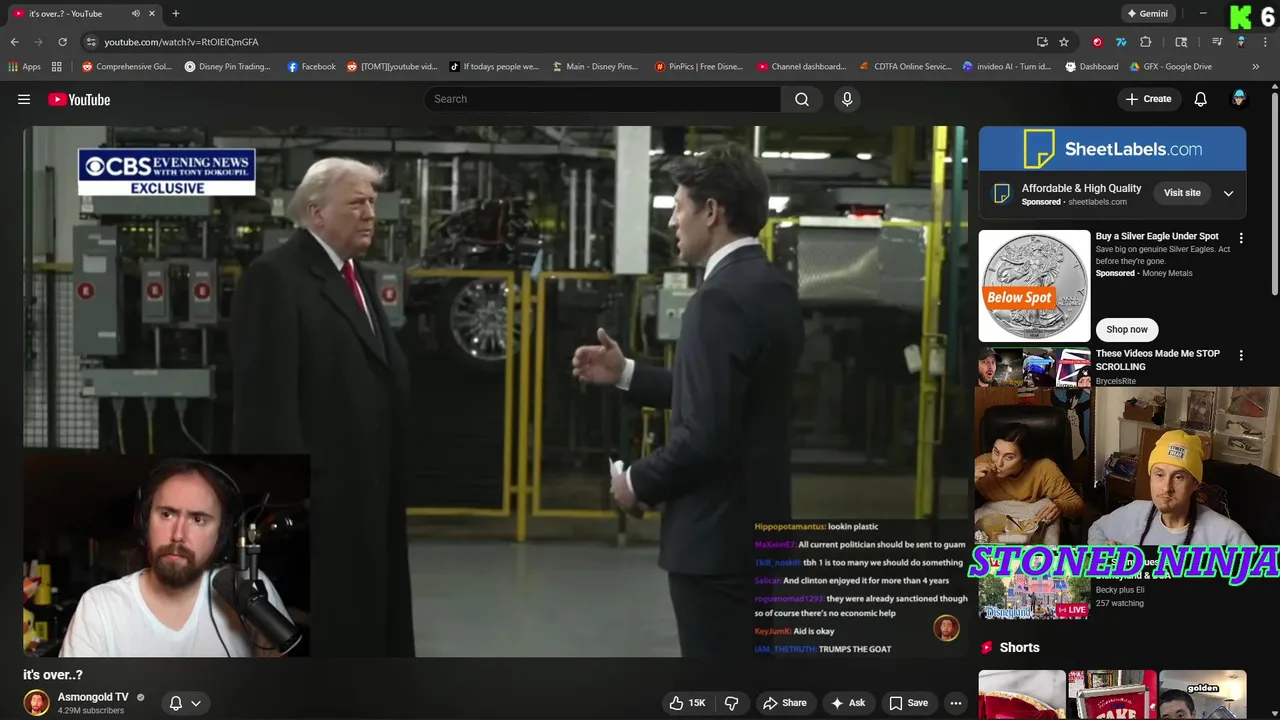Open the GFX - Google Drive bookmark
The width and height of the screenshot is (1280, 720).
click(x=1171, y=67)
